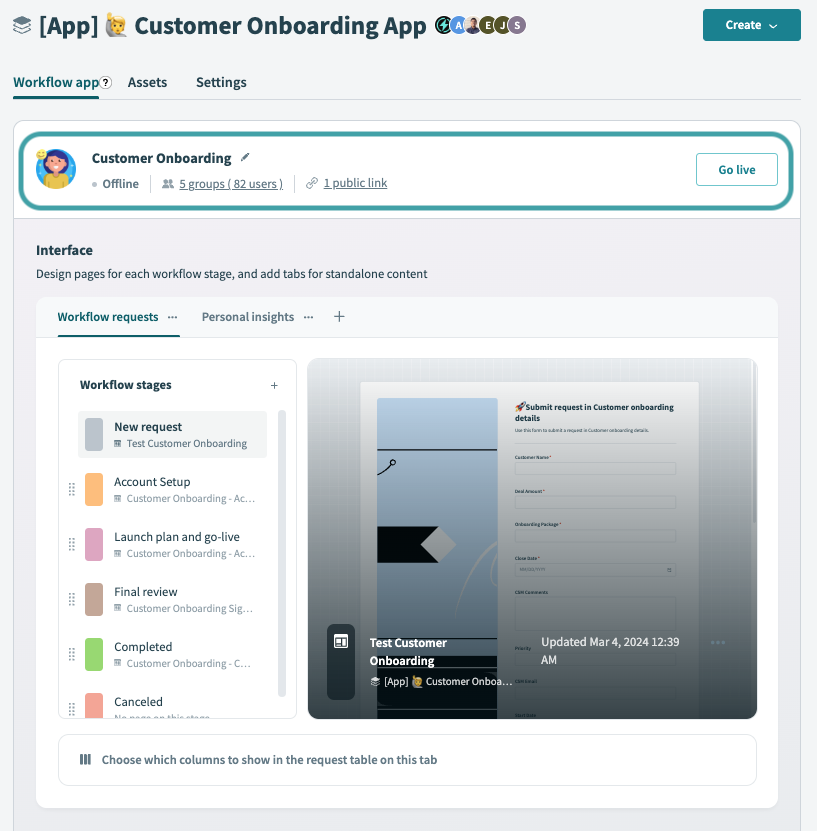This screenshot has width=817, height=831.
Task: Click the project stack icon beside the title
Action: point(22,25)
